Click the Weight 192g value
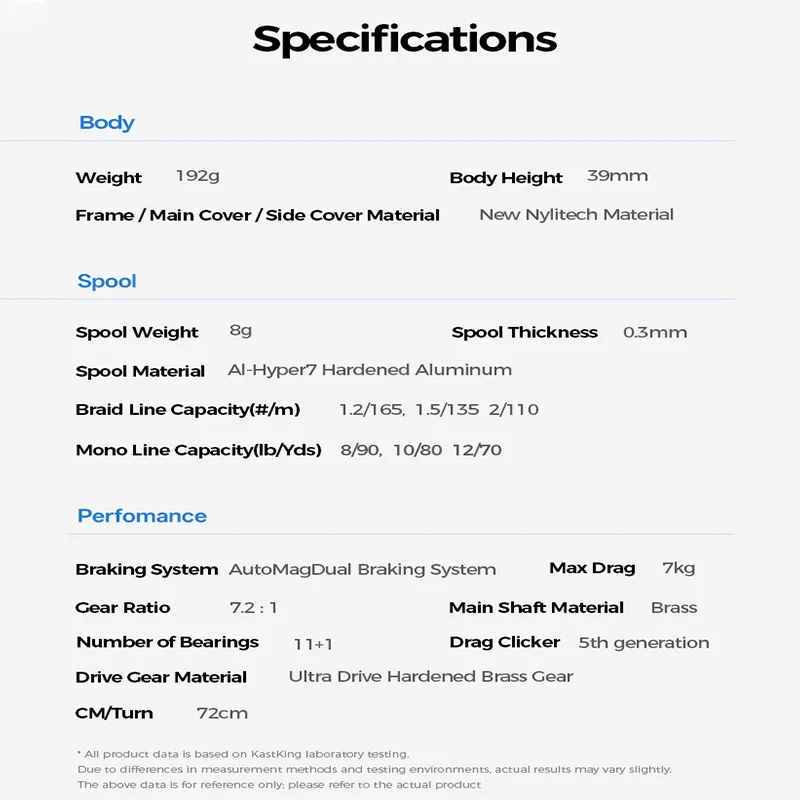 pyautogui.click(x=197, y=176)
